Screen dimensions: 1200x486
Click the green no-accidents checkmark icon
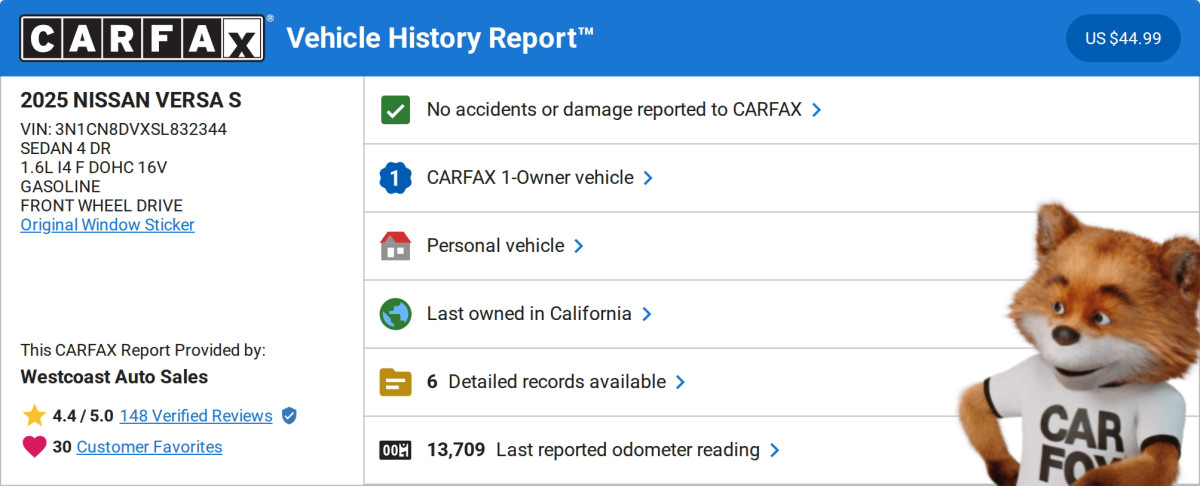[396, 110]
